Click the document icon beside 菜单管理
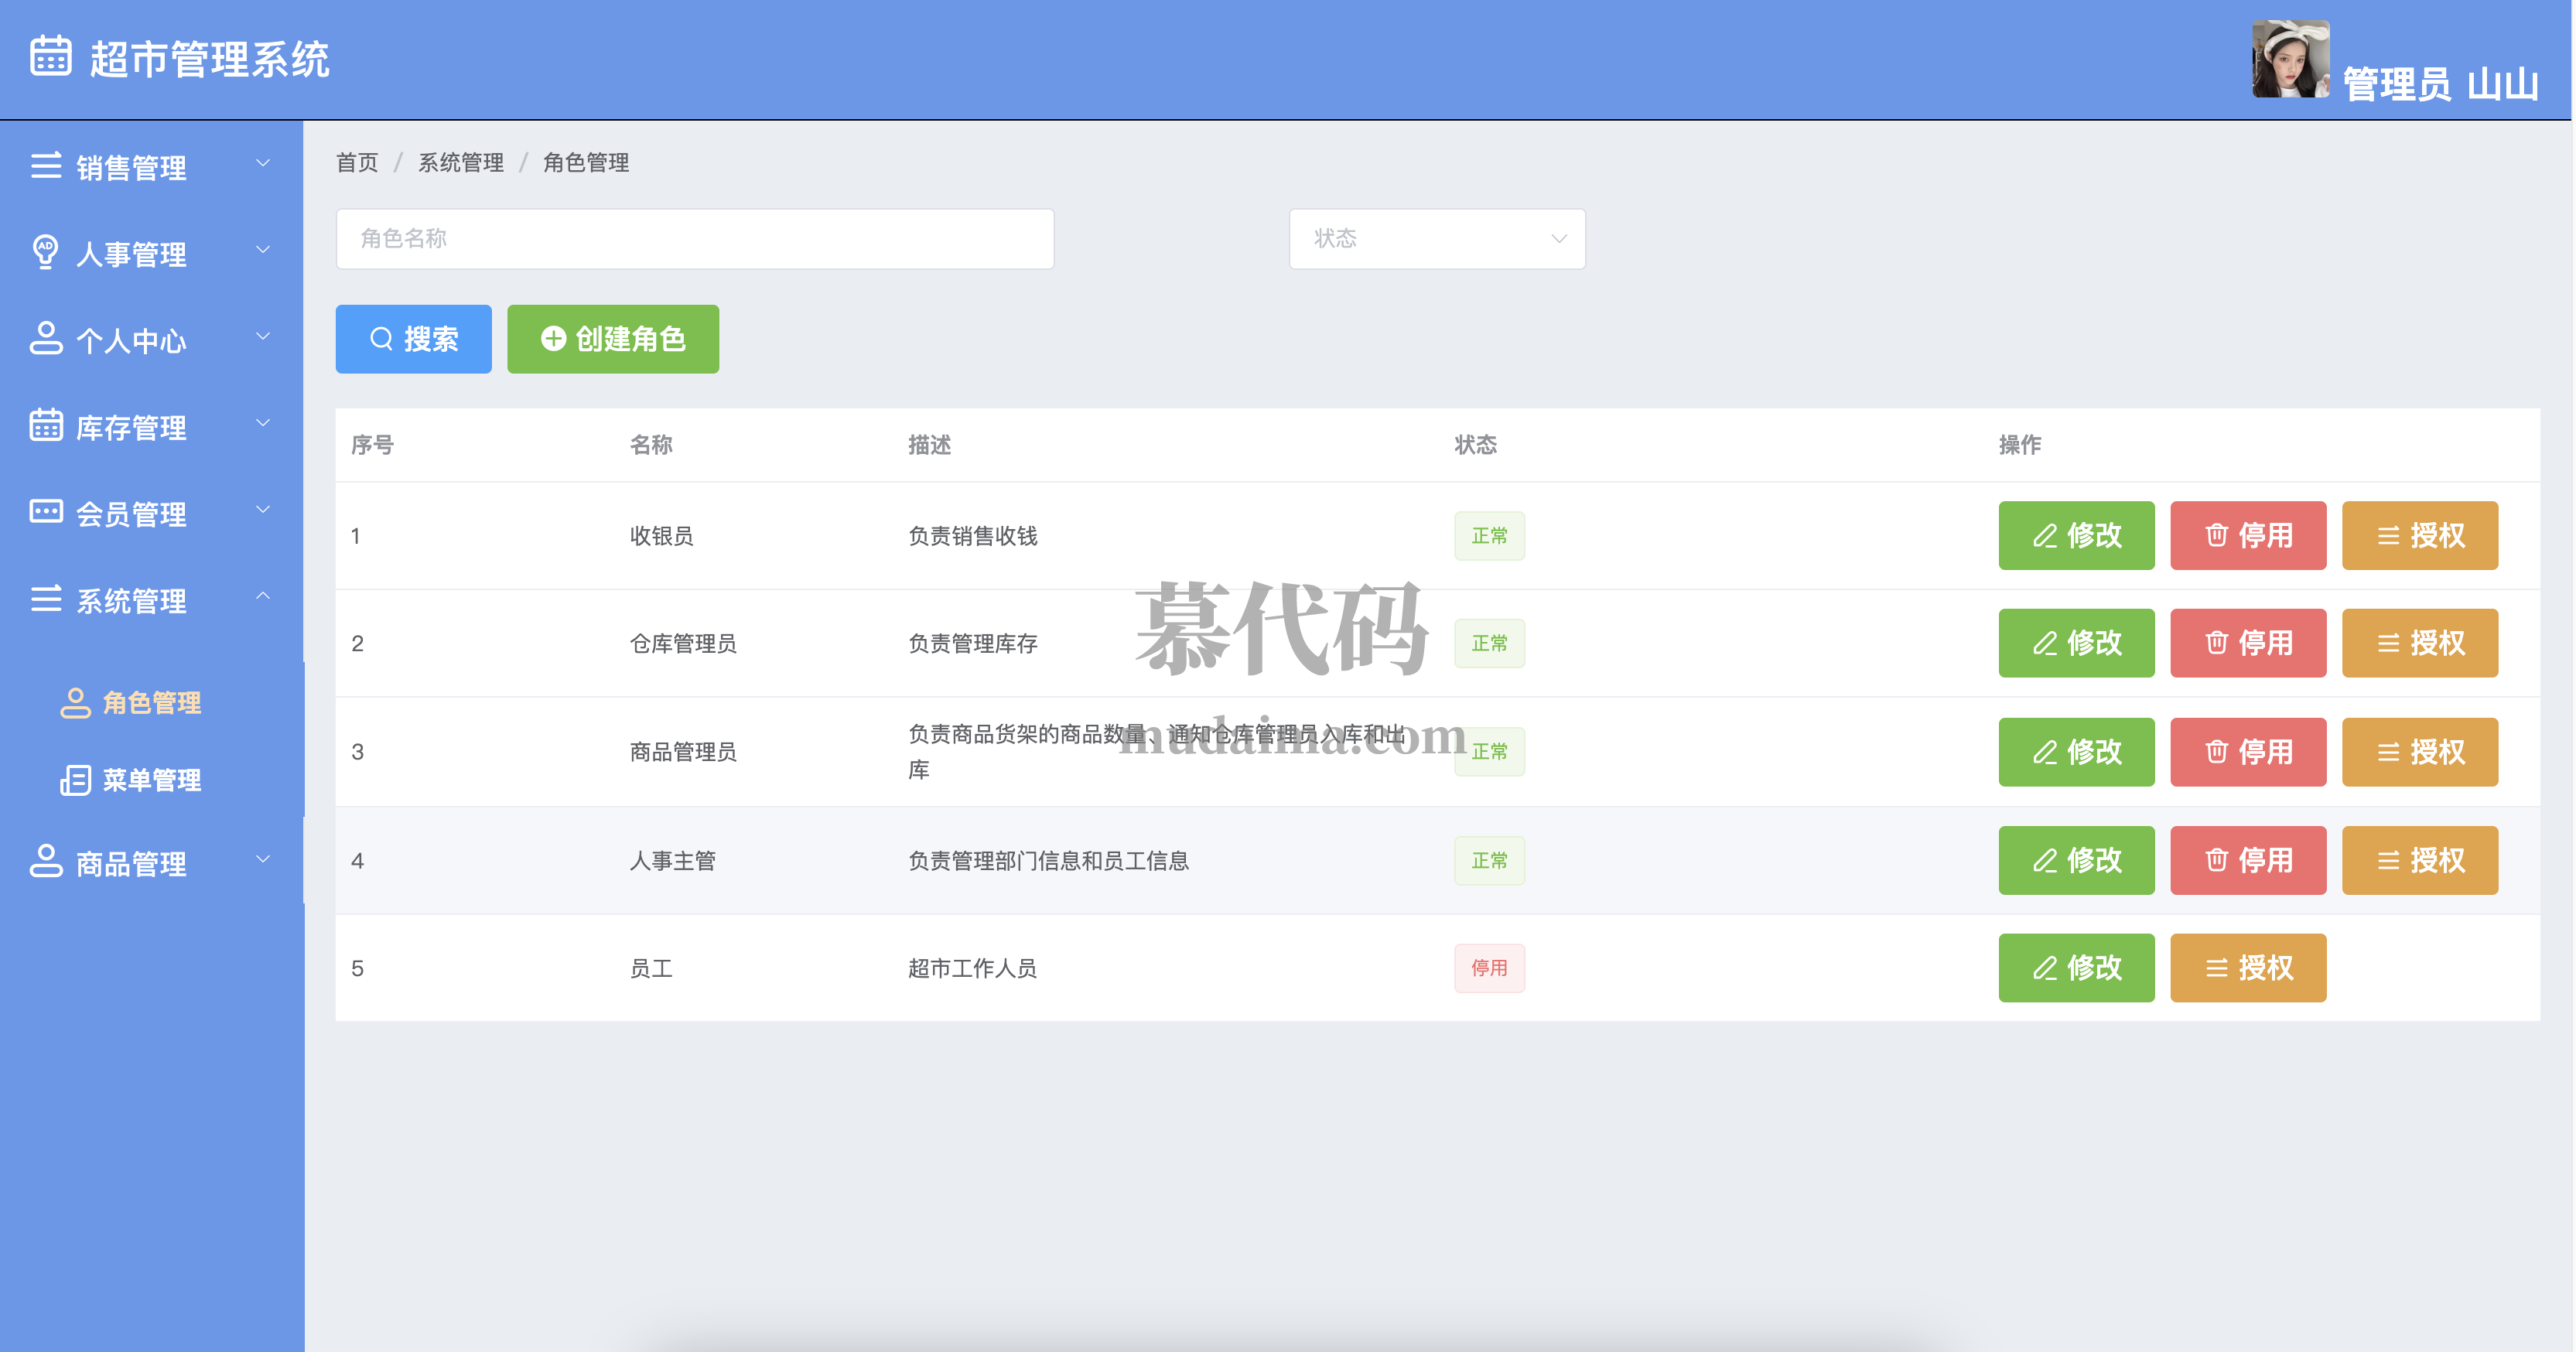 point(75,780)
